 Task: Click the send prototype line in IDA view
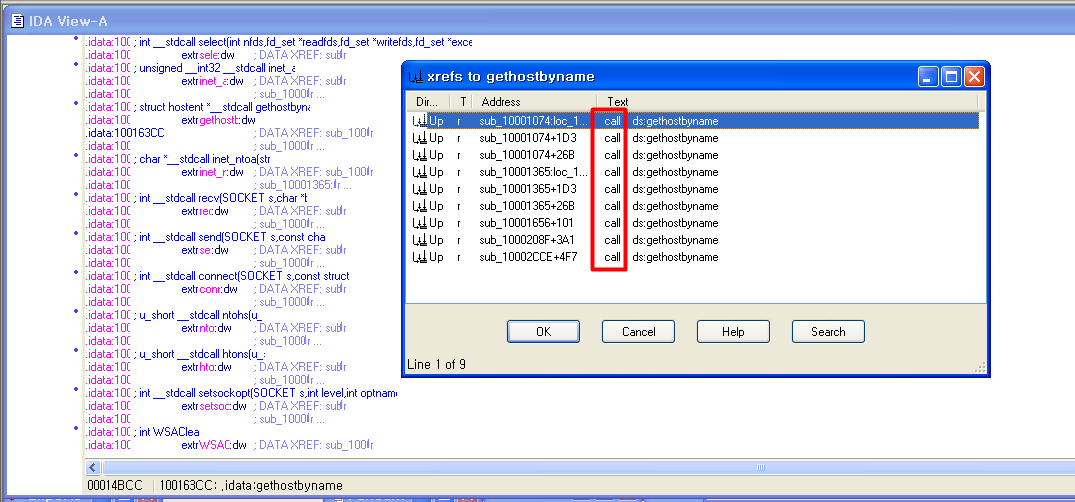205,237
